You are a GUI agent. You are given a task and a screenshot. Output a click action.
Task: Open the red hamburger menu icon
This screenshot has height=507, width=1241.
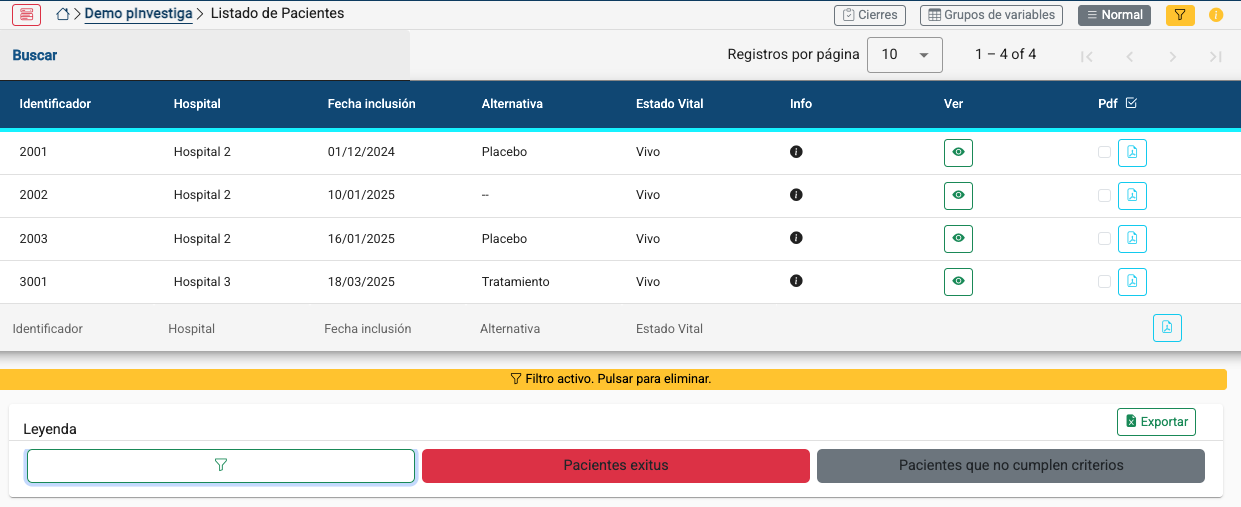click(26, 15)
